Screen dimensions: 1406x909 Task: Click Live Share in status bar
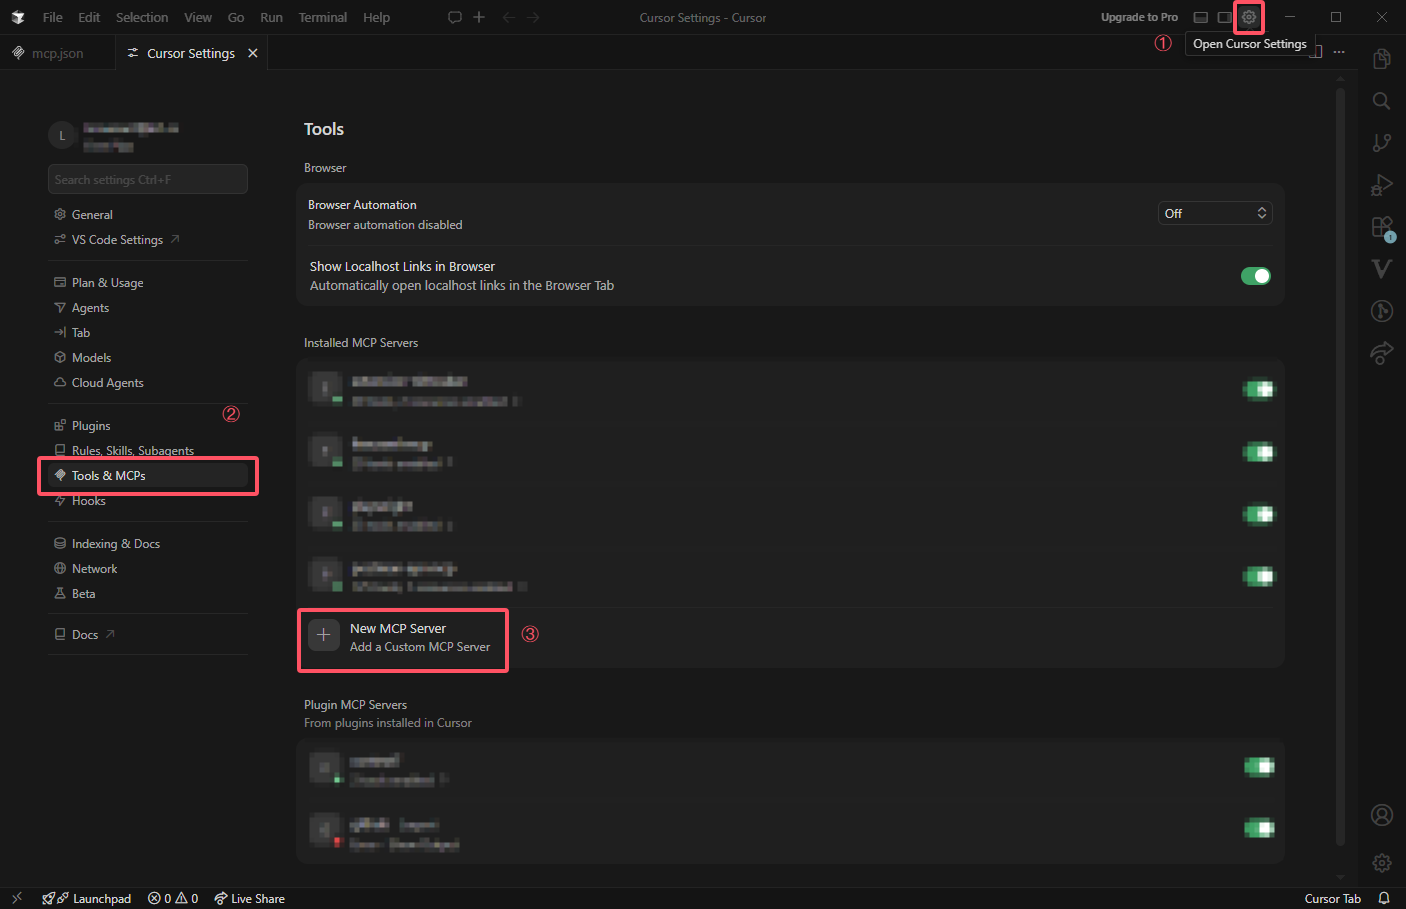250,898
